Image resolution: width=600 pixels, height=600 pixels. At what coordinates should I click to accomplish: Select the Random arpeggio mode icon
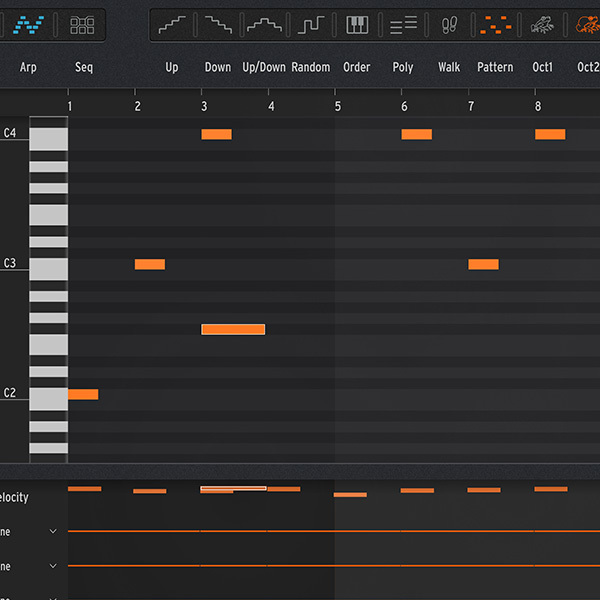coord(310,25)
